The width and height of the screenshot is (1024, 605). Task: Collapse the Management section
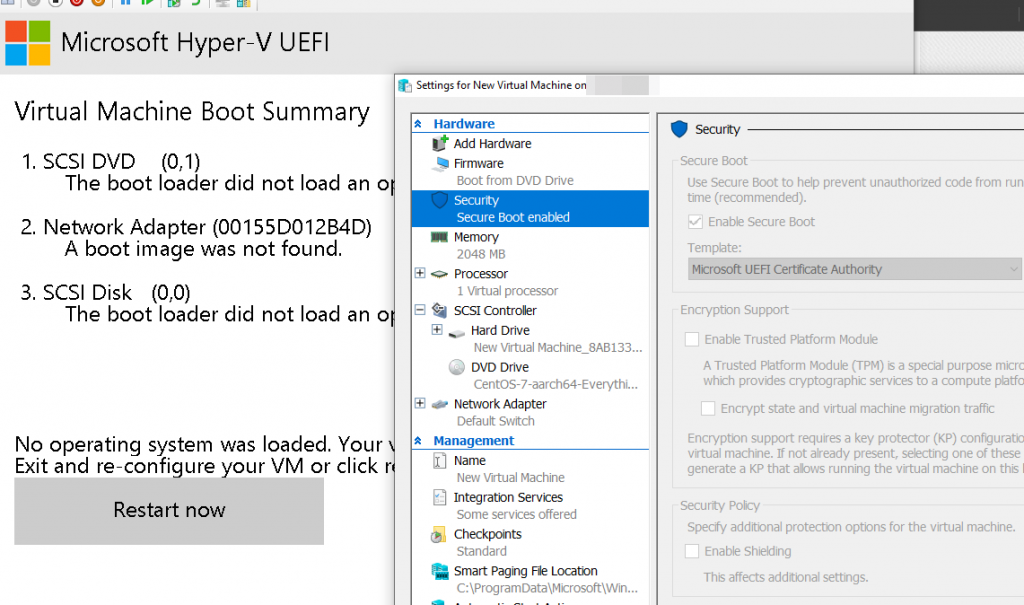point(418,441)
